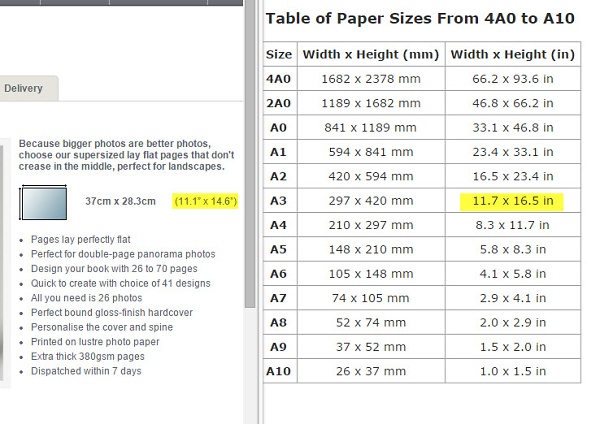Open the Delivery tab
The image size is (600, 424).
[23, 89]
